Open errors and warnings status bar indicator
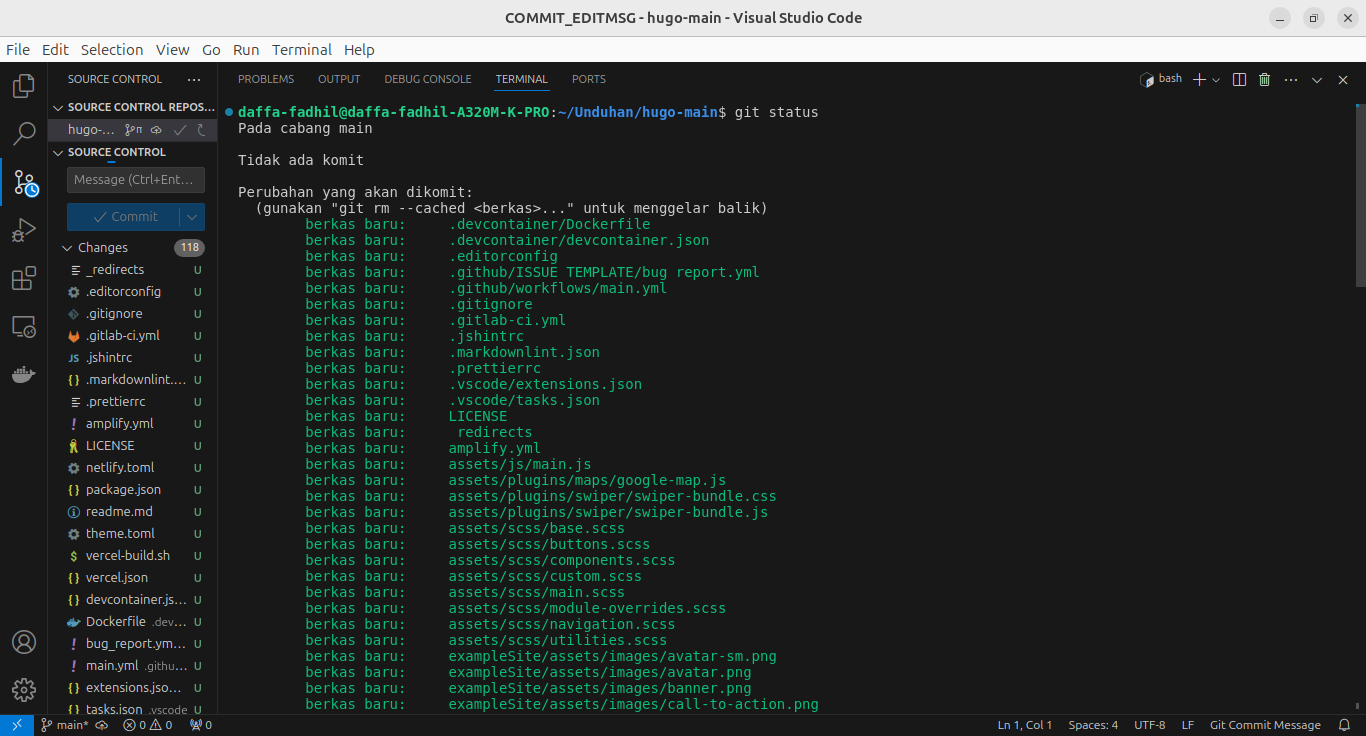This screenshot has width=1366, height=736. tap(147, 725)
